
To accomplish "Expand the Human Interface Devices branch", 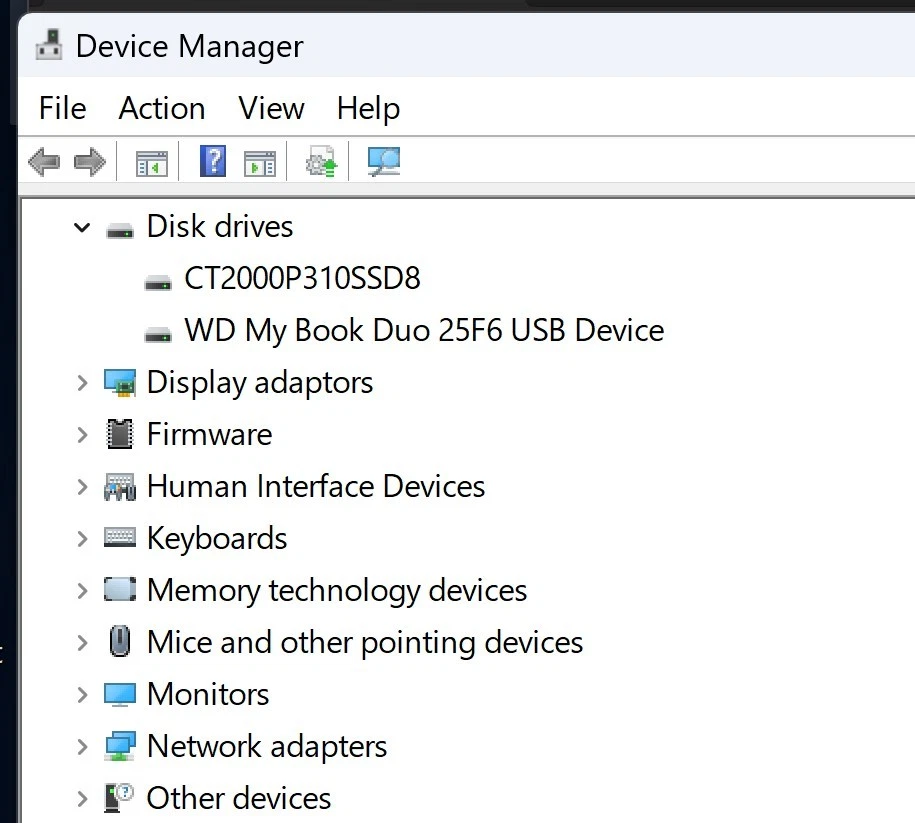I will (x=81, y=486).
